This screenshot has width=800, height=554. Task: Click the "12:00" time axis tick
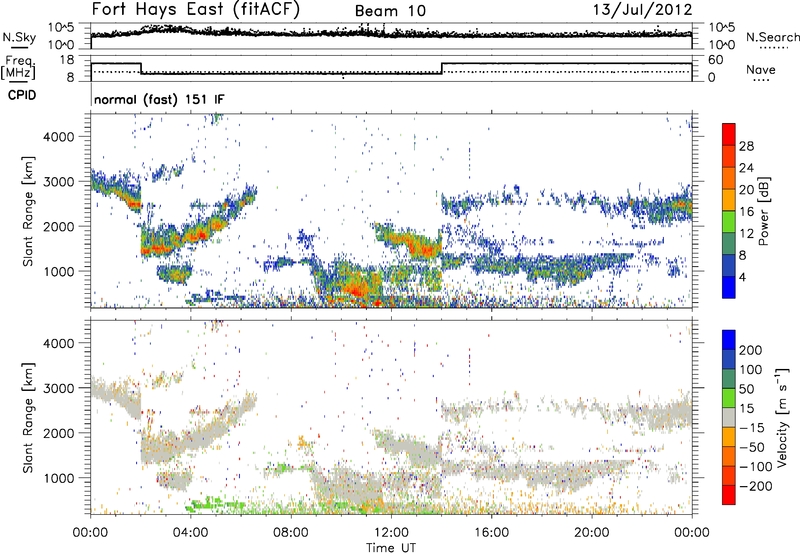click(391, 533)
